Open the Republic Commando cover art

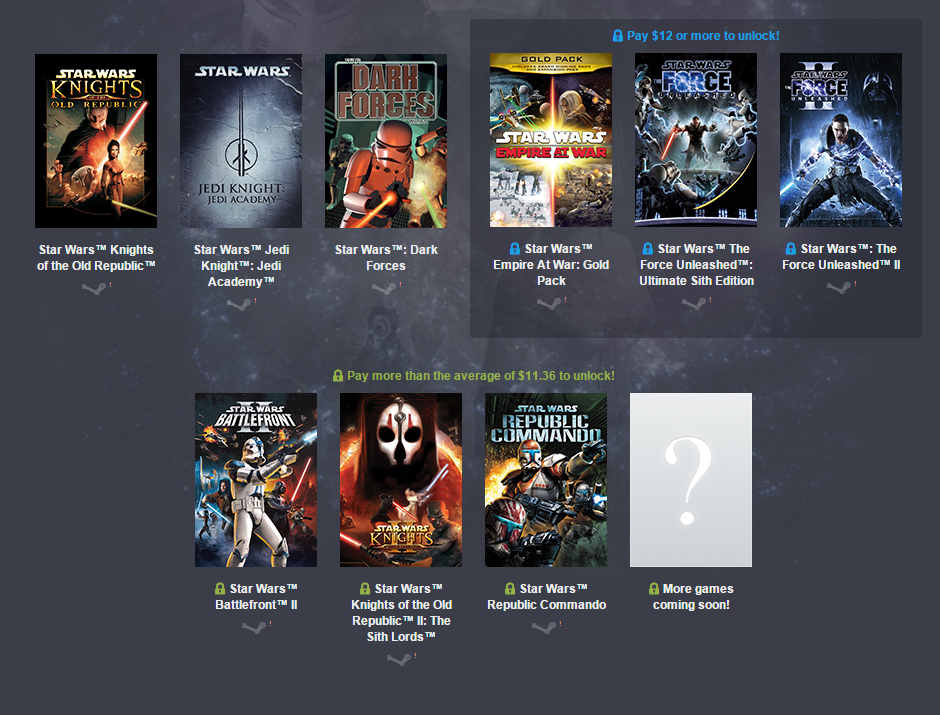click(x=546, y=480)
